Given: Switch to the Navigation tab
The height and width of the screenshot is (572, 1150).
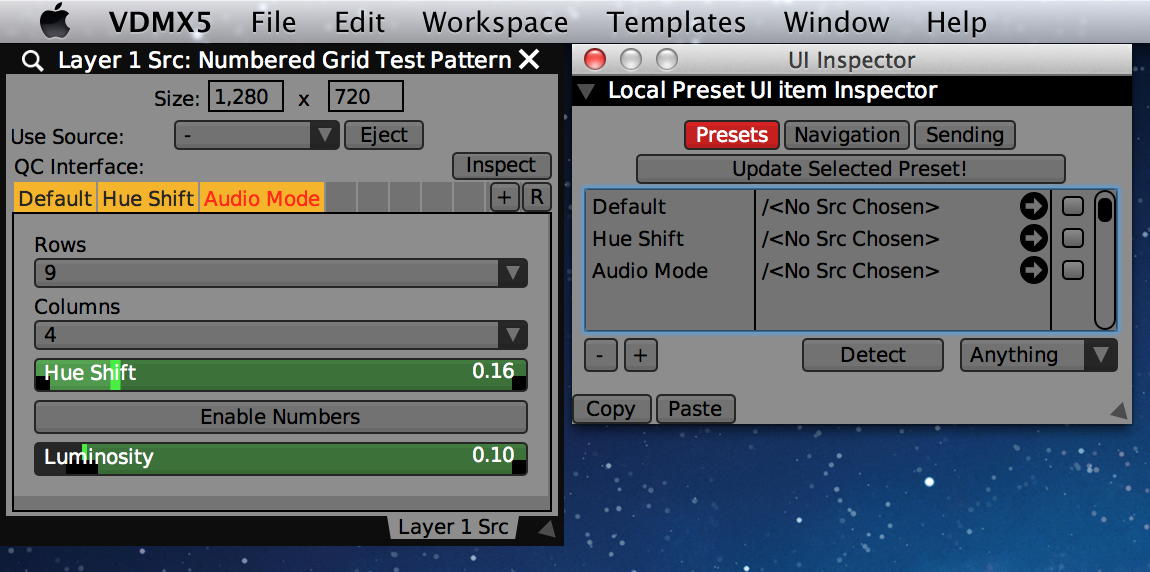Looking at the screenshot, I should coord(847,135).
